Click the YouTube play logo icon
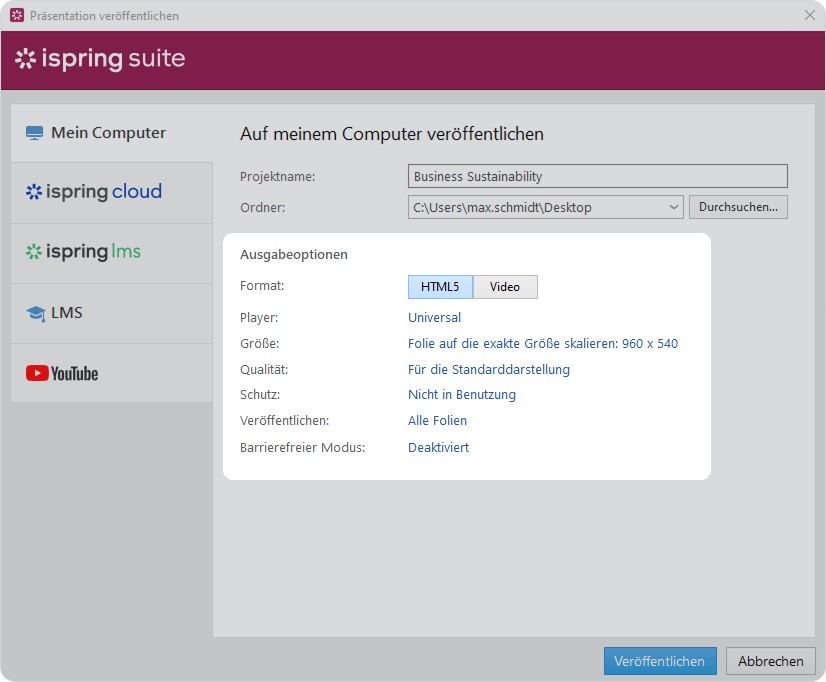 point(37,373)
